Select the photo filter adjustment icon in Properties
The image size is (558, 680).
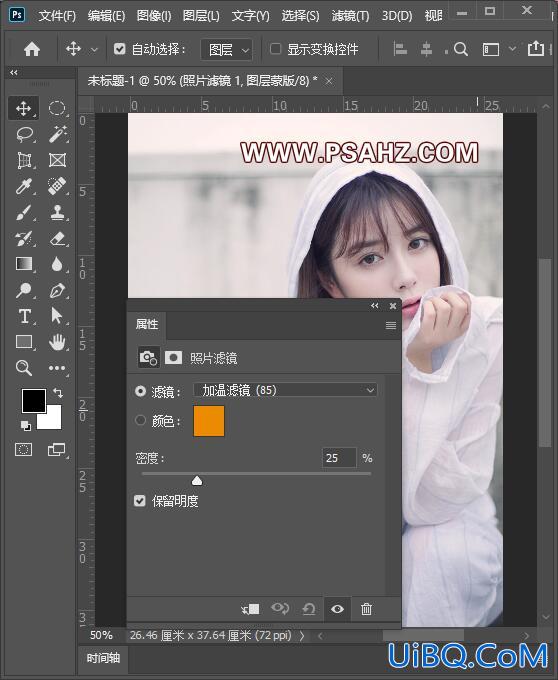pyautogui.click(x=148, y=358)
